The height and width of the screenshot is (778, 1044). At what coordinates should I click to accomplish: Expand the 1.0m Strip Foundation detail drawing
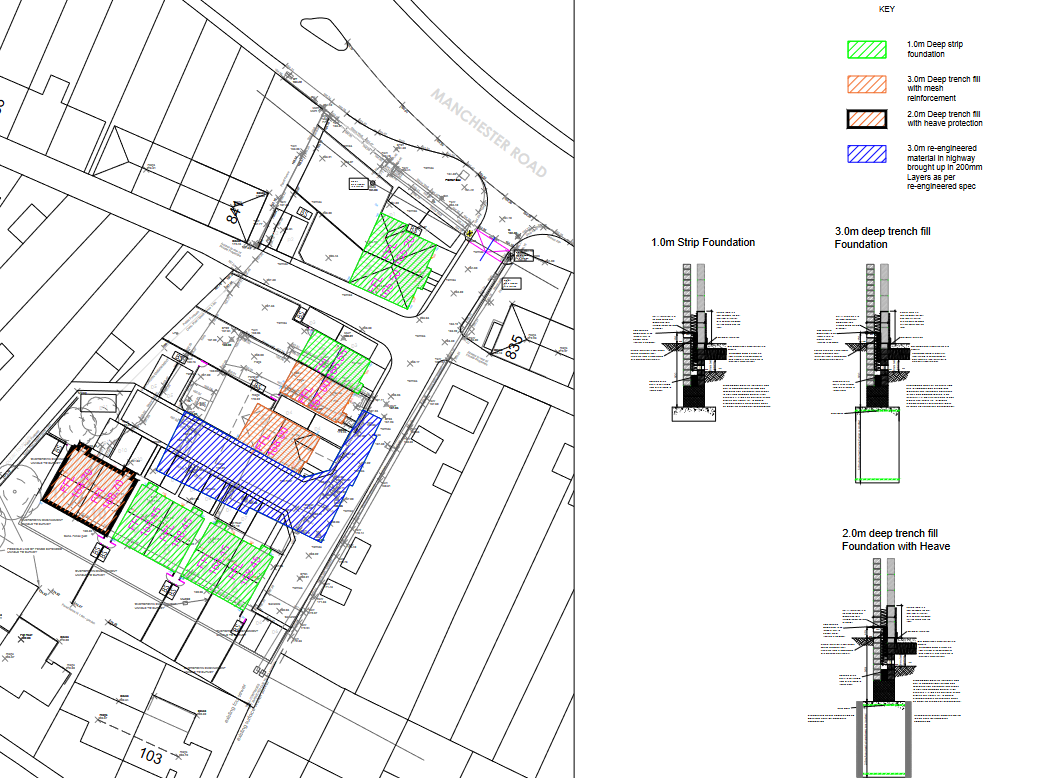pos(703,242)
